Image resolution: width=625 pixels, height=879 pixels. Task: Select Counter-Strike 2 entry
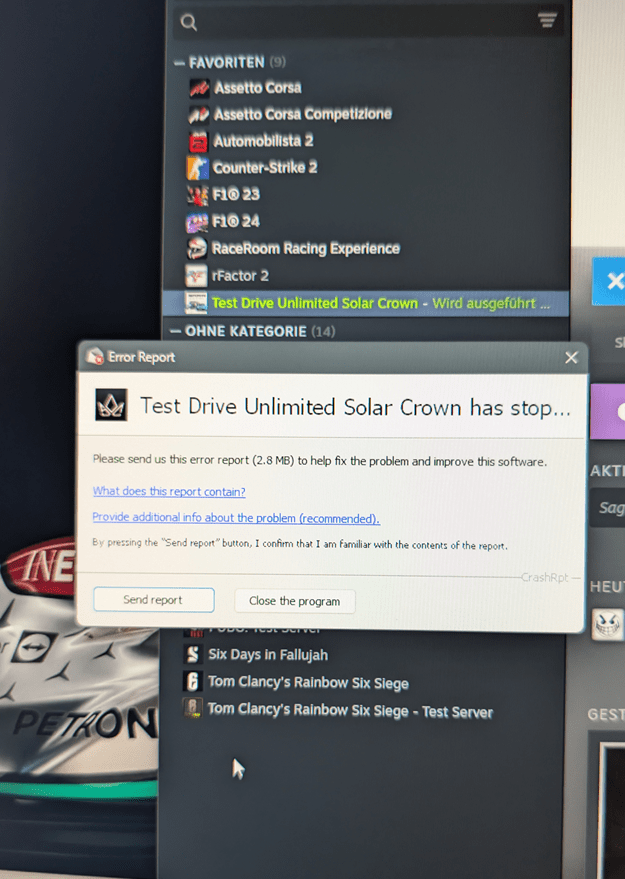pyautogui.click(x=265, y=167)
